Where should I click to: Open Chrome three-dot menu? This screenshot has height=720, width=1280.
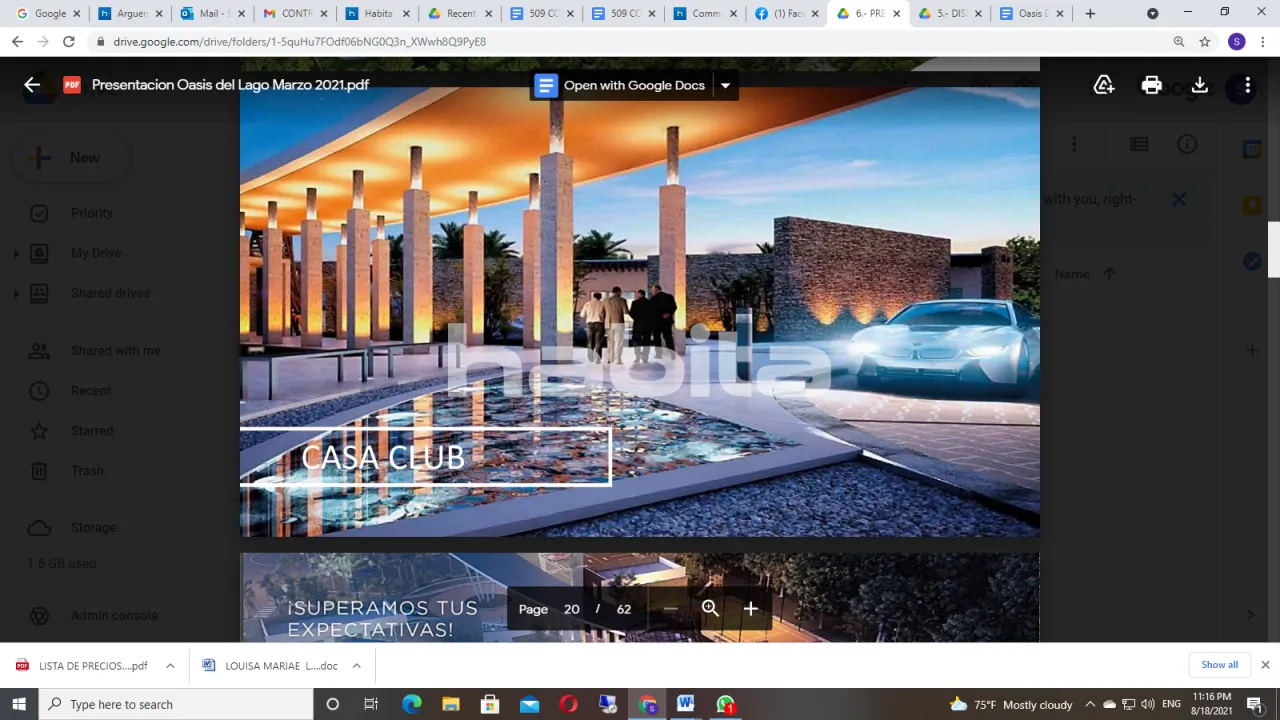click(x=1263, y=42)
